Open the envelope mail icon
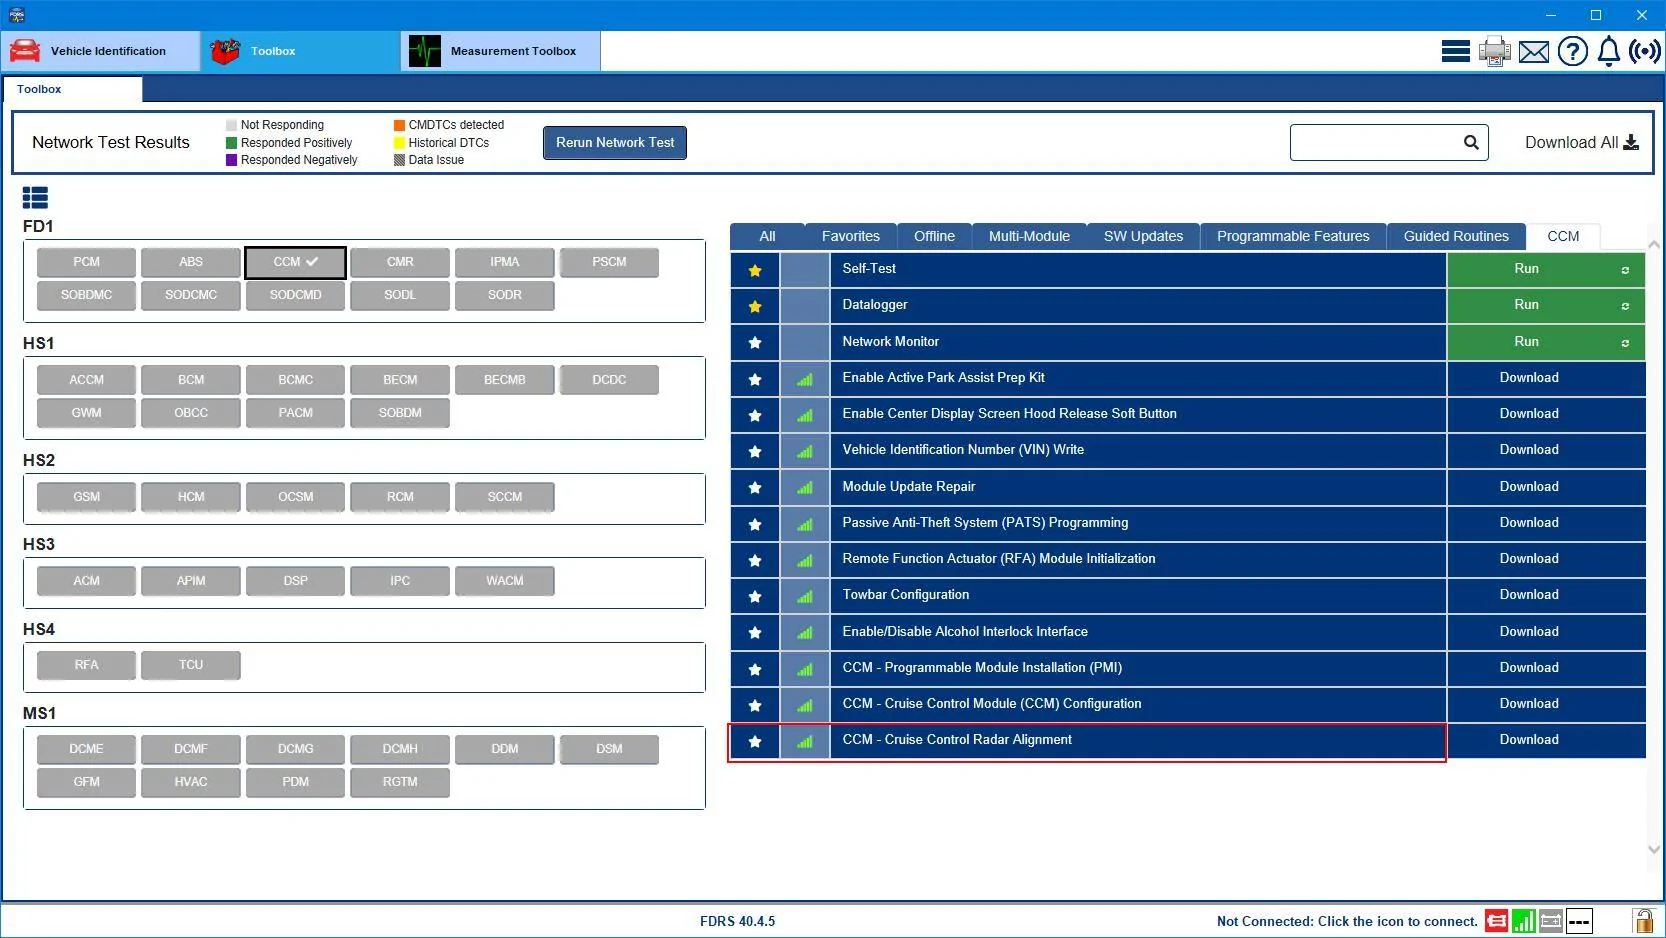The image size is (1666, 938). [x=1533, y=52]
